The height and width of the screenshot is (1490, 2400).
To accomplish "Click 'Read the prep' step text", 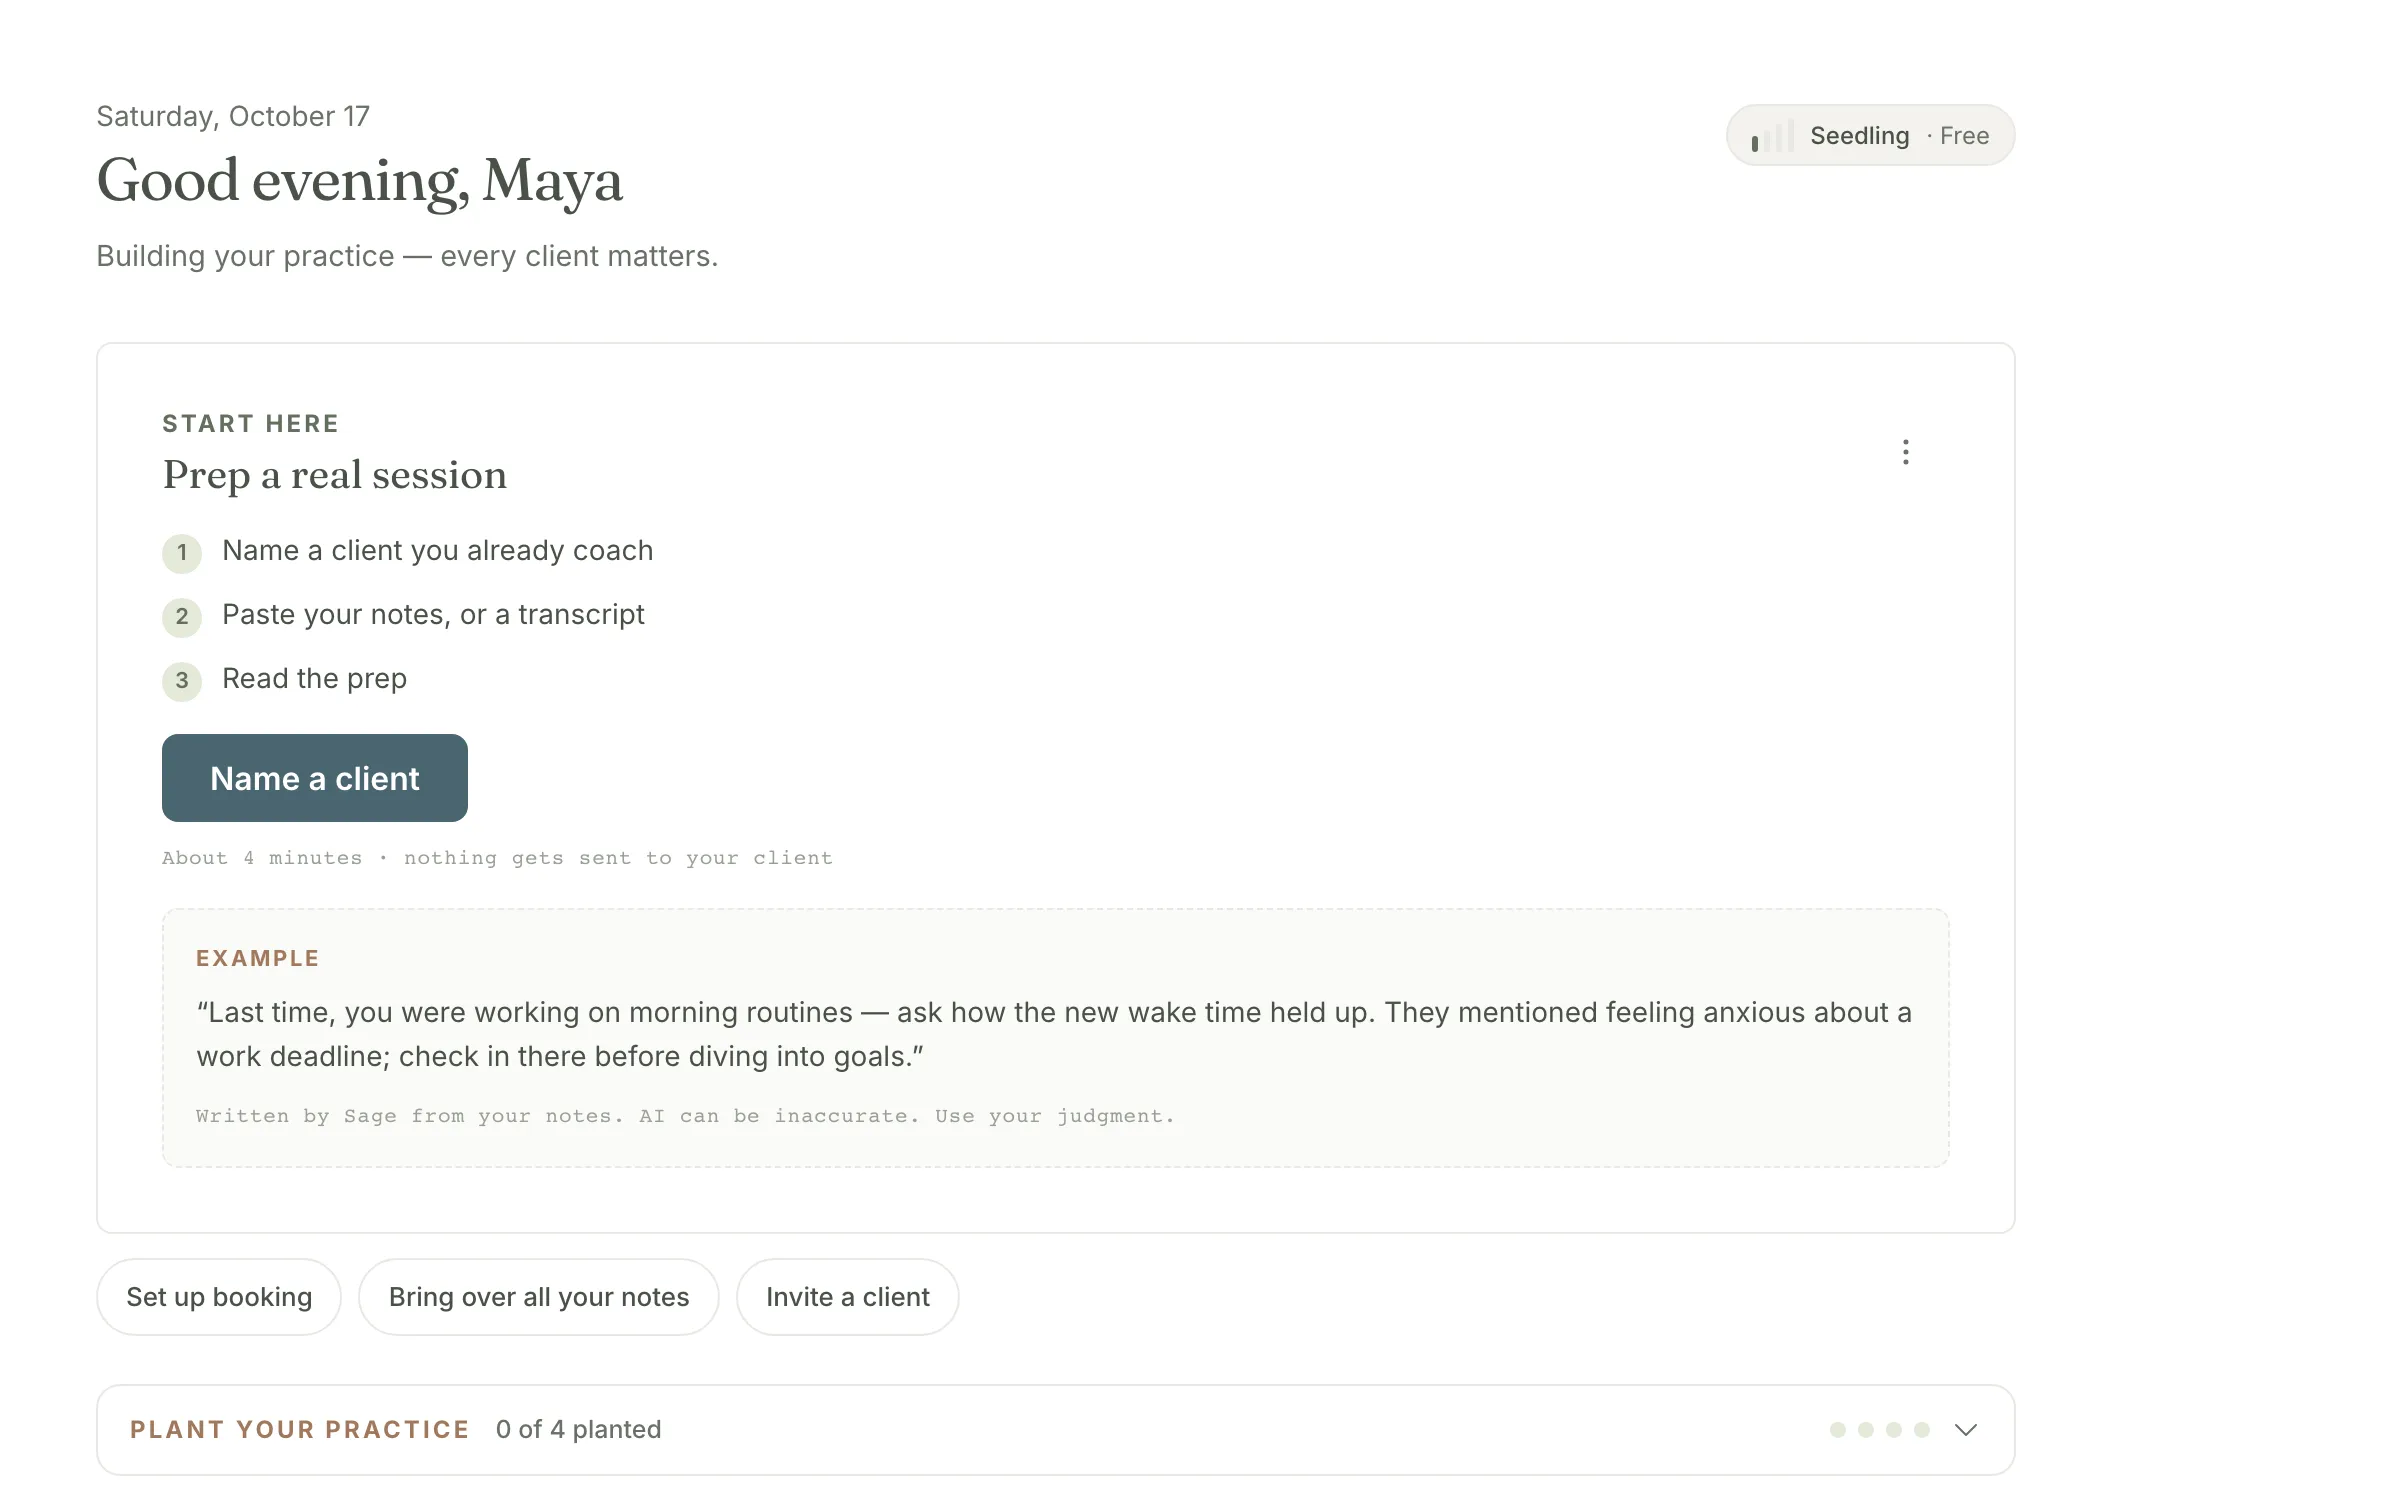I will coord(314,679).
